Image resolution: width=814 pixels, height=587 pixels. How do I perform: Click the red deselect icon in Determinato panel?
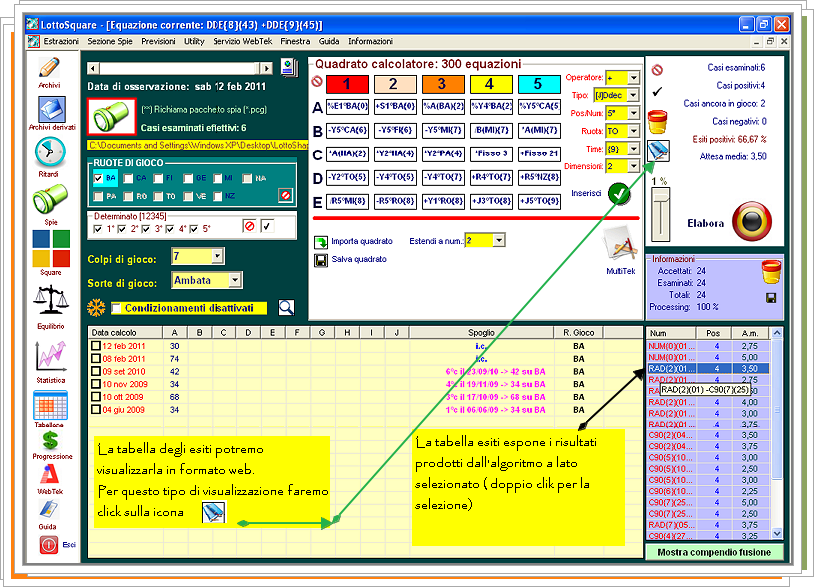[x=250, y=226]
